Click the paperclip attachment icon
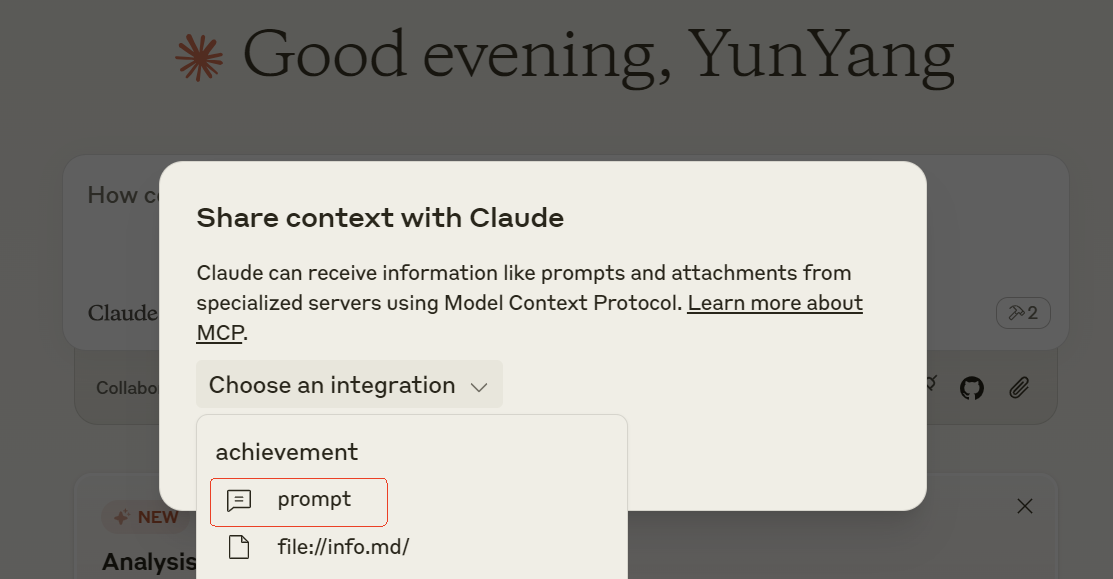This screenshot has width=1113, height=579. pos(1019,388)
